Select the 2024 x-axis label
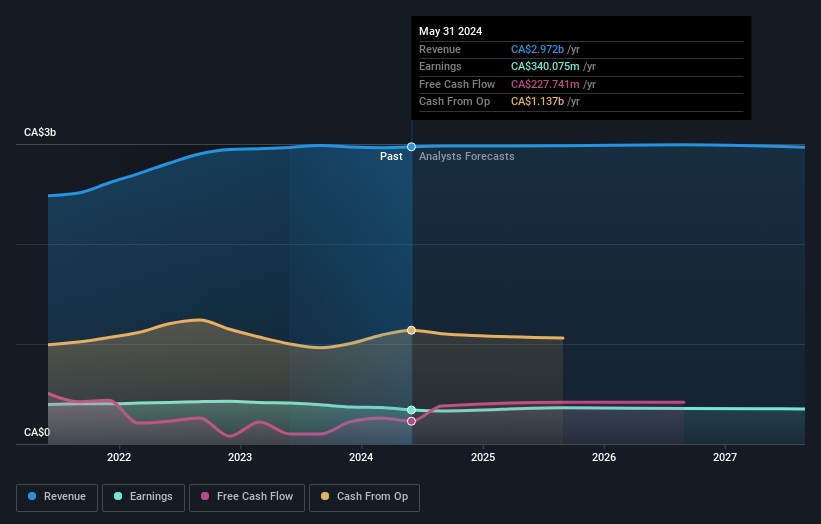821x524 pixels. tap(361, 458)
